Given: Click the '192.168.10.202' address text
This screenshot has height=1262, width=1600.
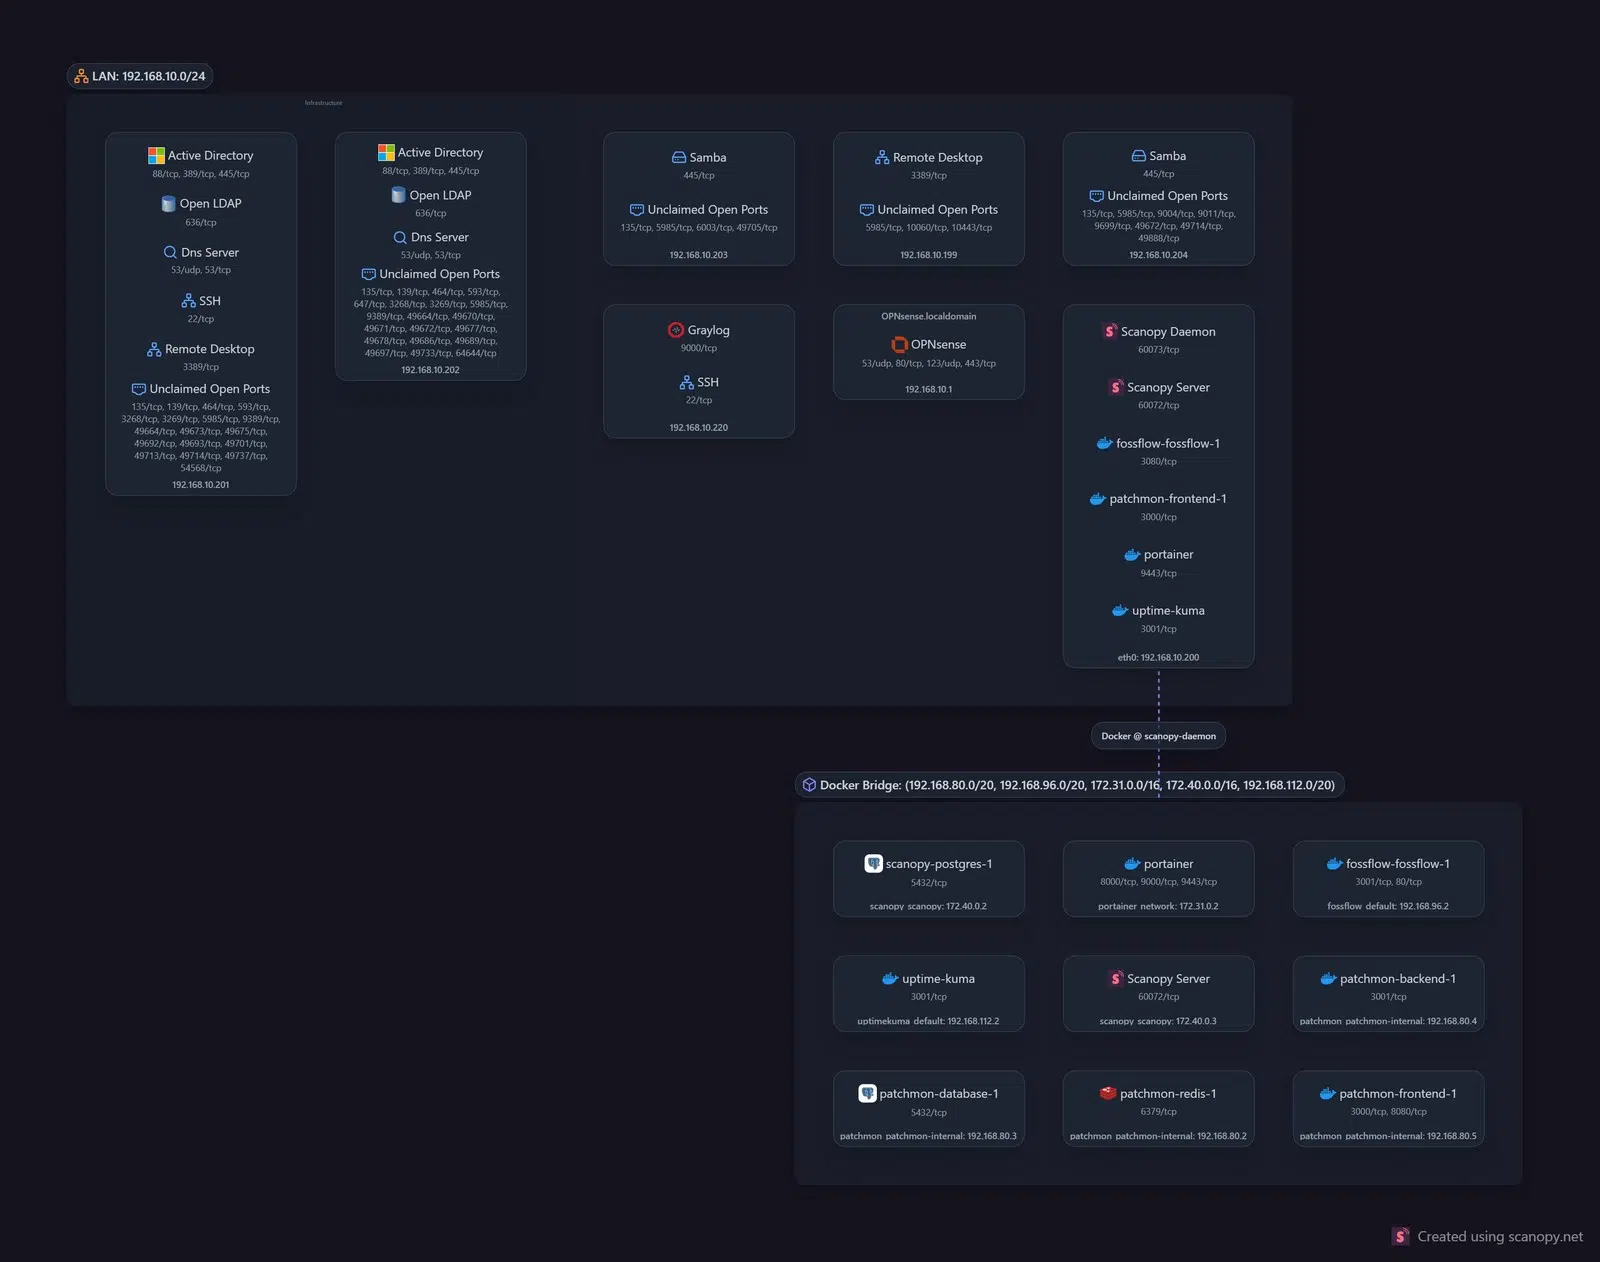Looking at the screenshot, I should tap(431, 370).
